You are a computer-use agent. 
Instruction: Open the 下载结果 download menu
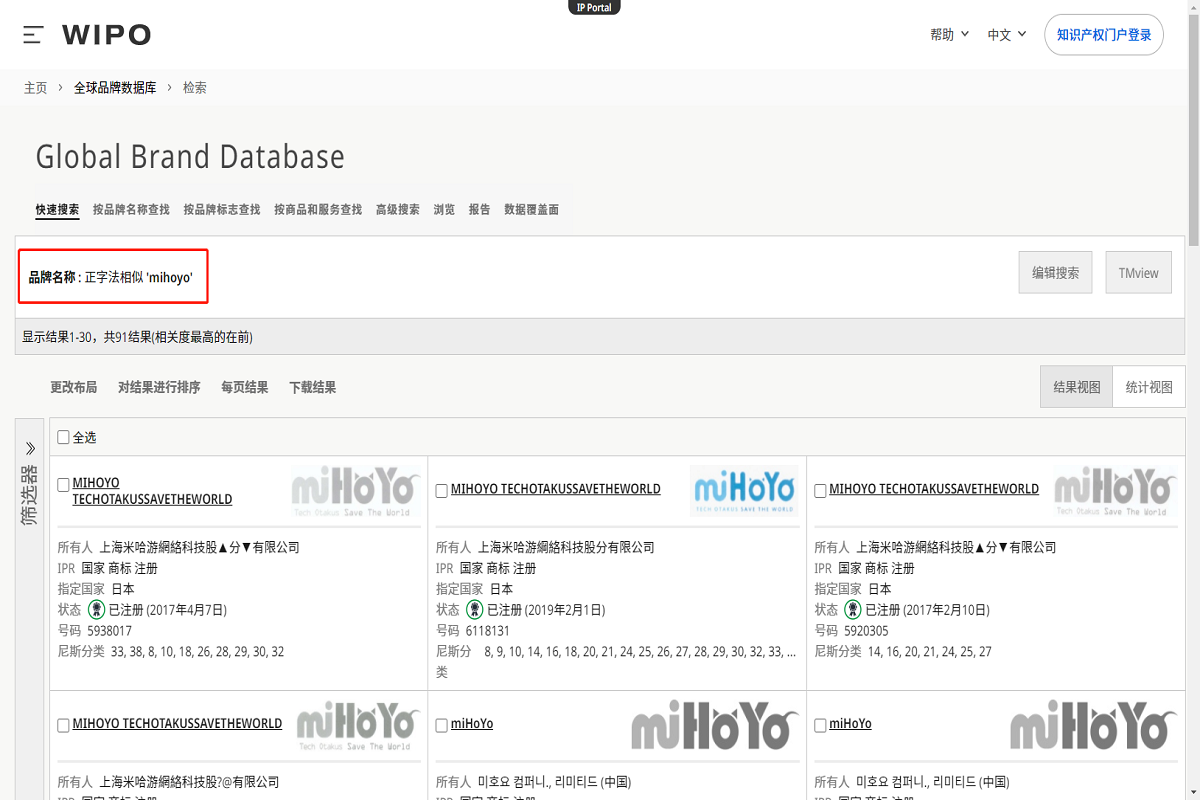(x=313, y=387)
